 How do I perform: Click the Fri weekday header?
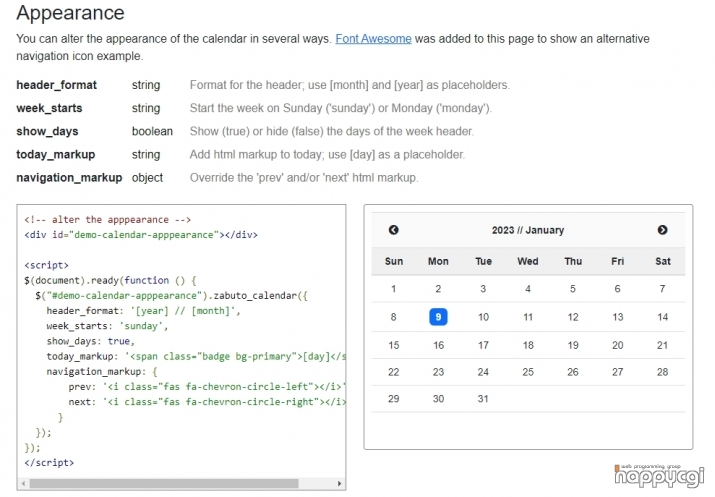(x=617, y=261)
